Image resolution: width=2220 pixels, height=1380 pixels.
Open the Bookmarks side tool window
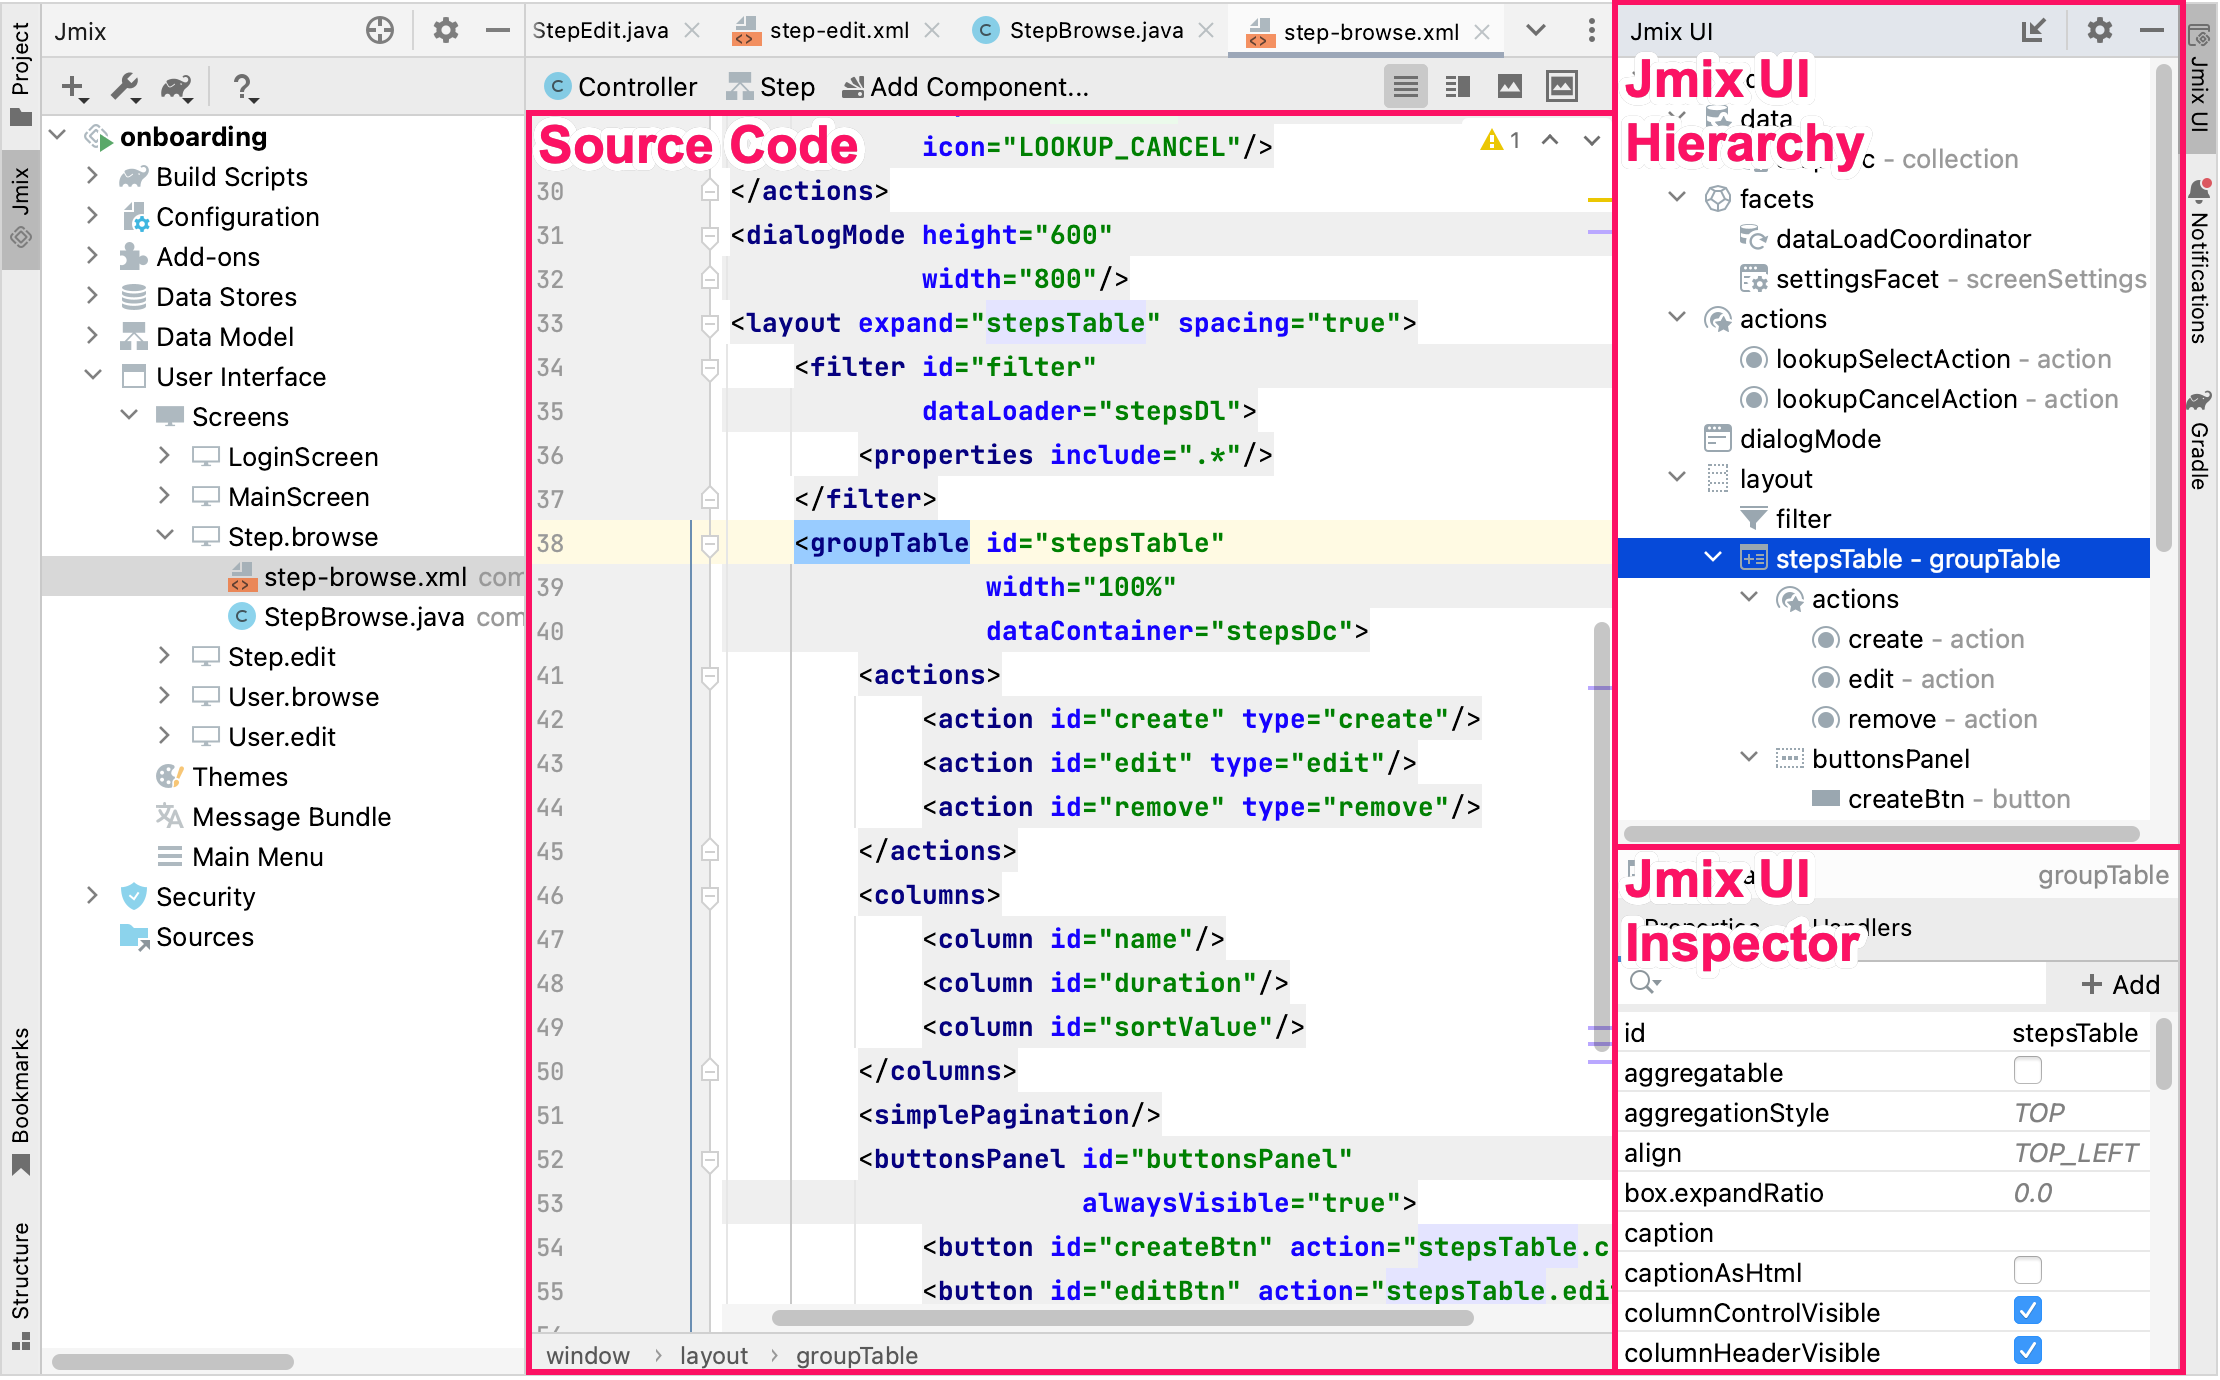click(21, 1100)
